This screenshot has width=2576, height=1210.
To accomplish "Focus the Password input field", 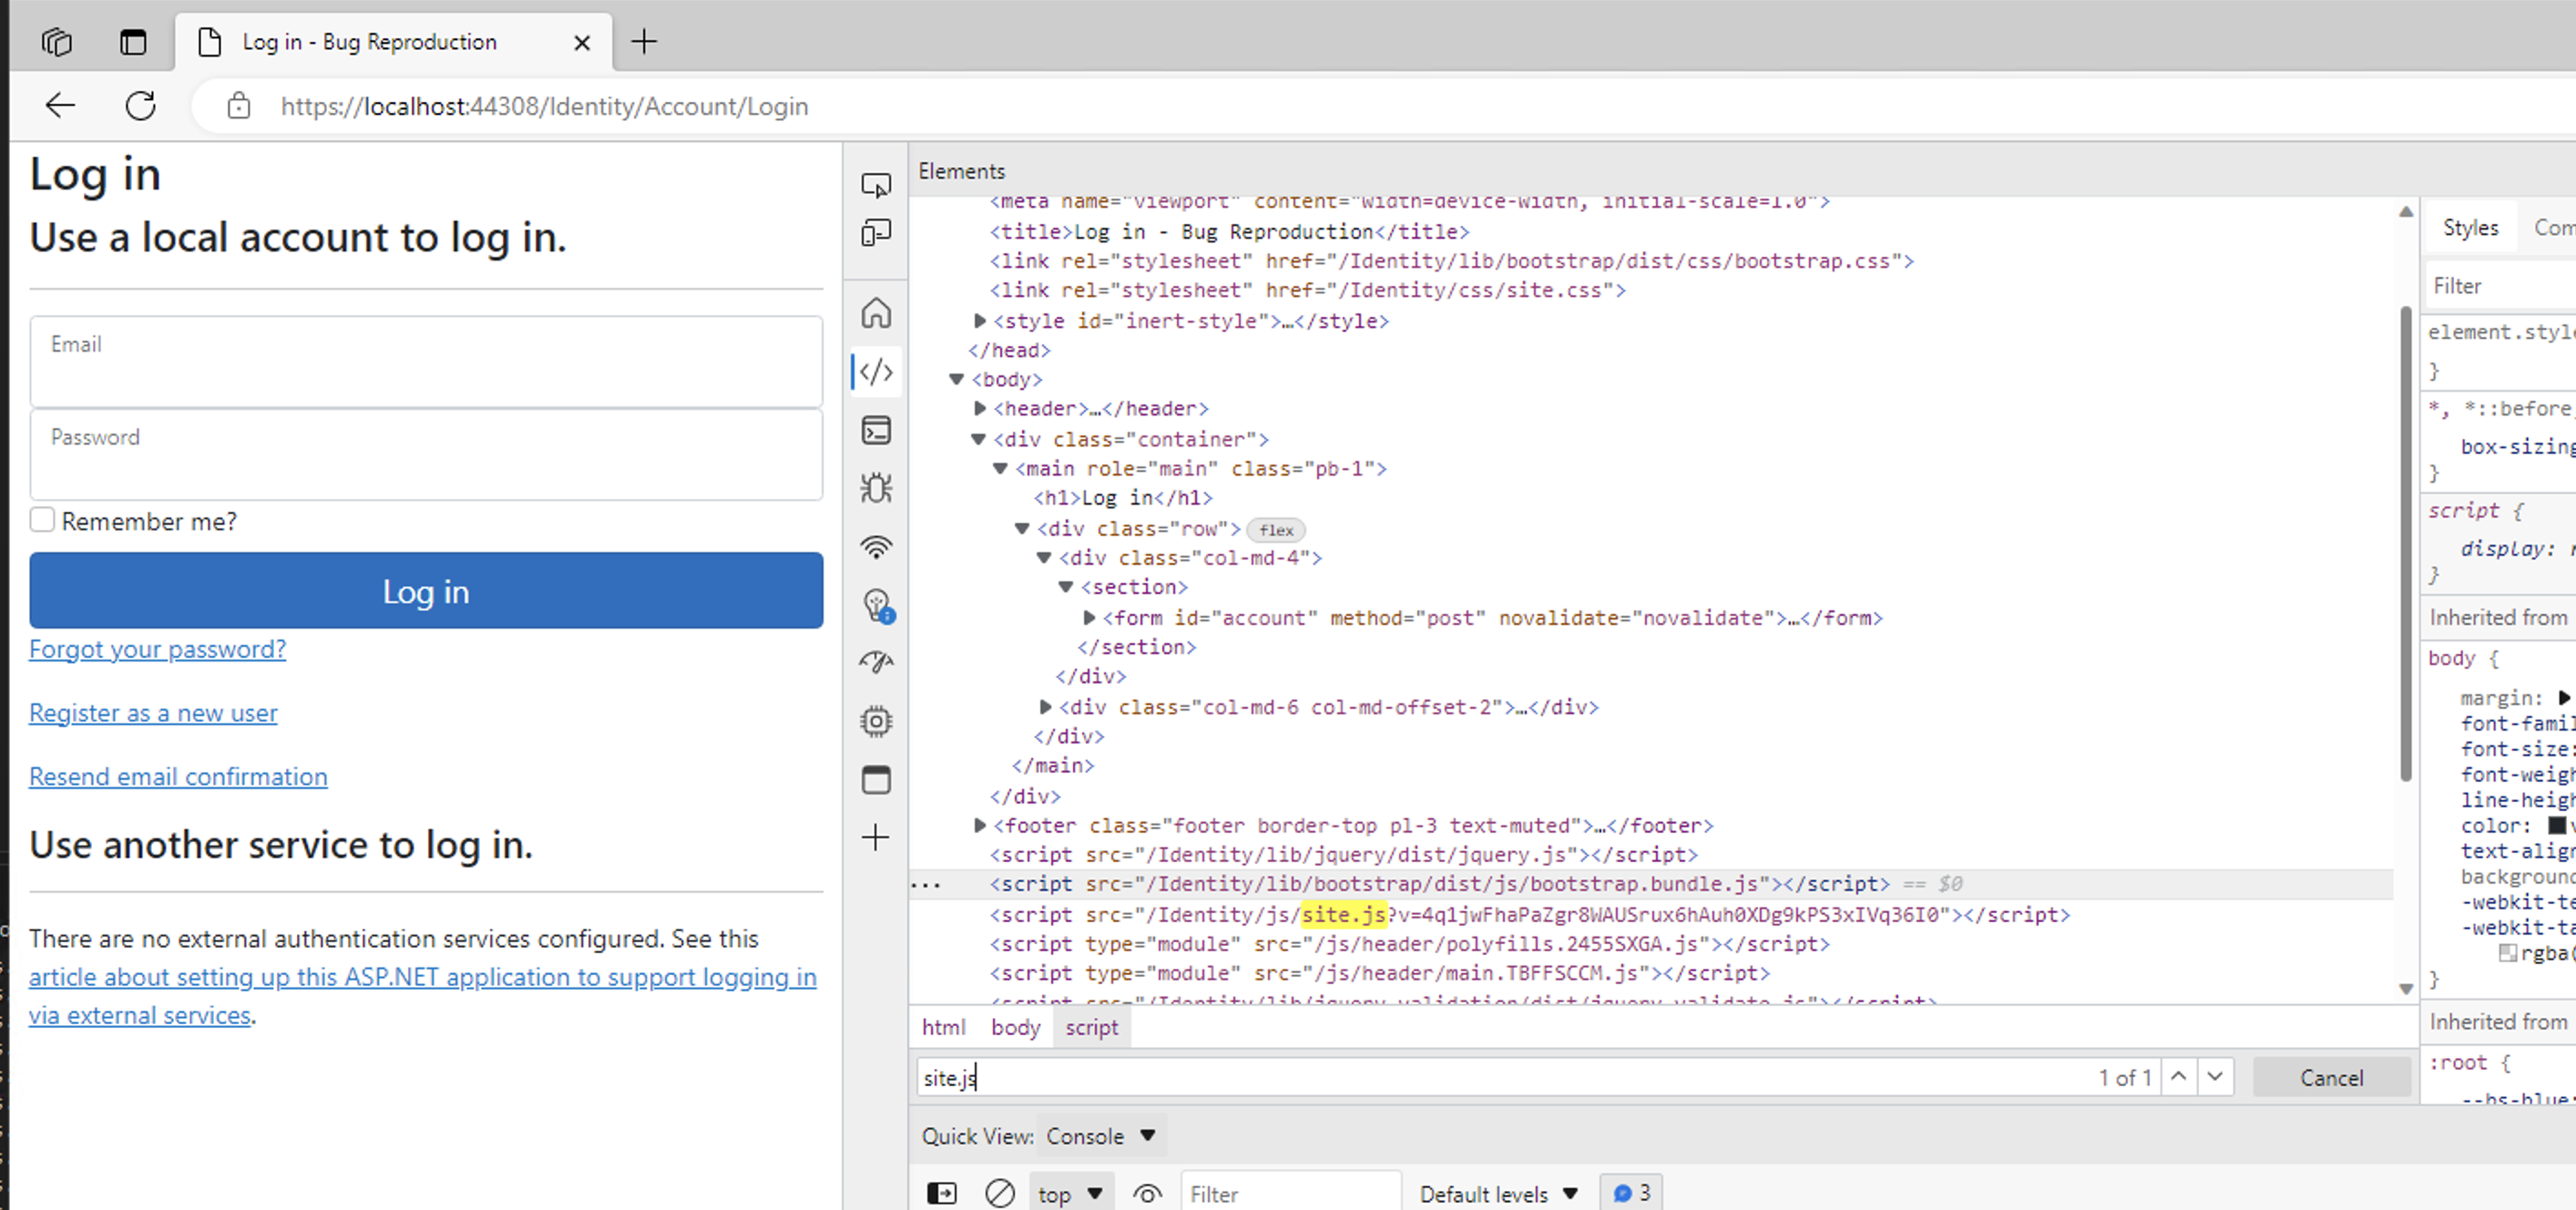I will click(x=426, y=454).
